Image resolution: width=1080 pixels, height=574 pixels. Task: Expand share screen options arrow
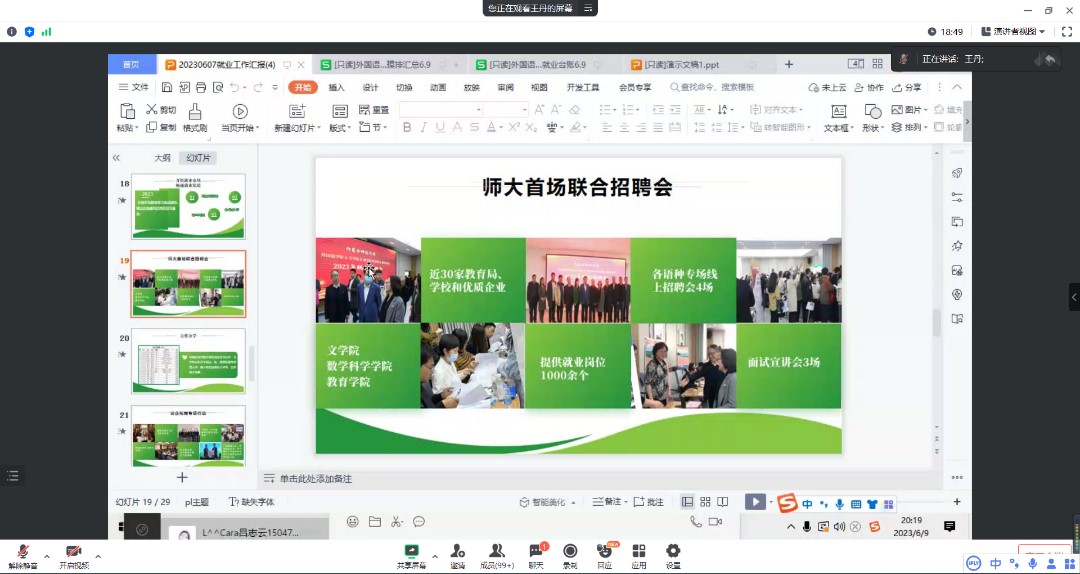point(435,556)
